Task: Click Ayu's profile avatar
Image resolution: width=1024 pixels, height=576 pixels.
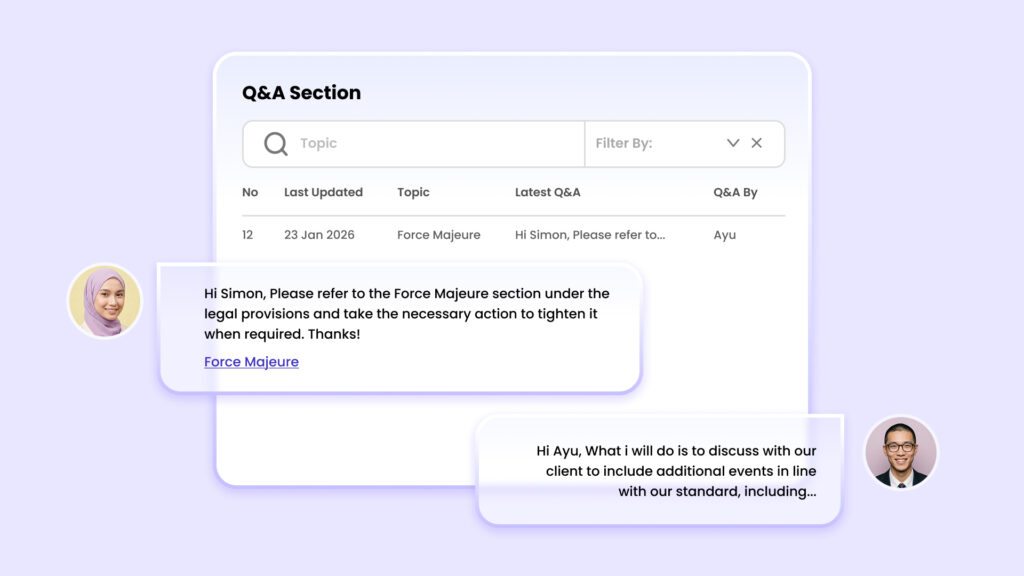Action: (x=105, y=301)
